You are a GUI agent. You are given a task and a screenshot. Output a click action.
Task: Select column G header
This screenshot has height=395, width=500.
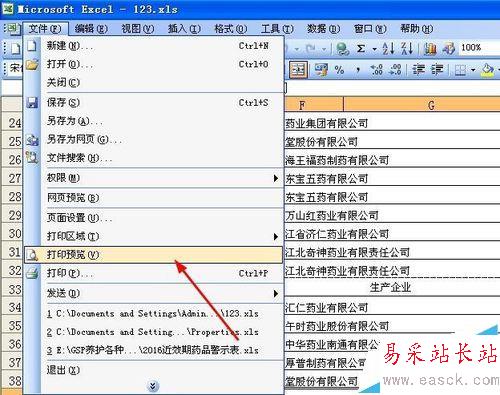[422, 105]
